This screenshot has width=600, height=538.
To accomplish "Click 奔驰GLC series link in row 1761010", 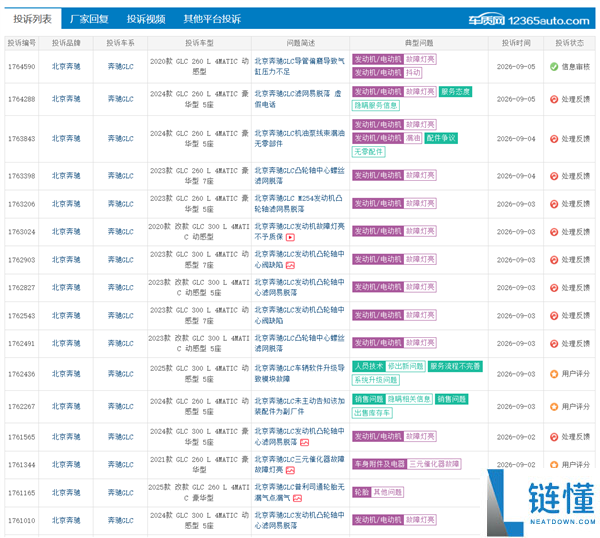I will click(x=121, y=520).
